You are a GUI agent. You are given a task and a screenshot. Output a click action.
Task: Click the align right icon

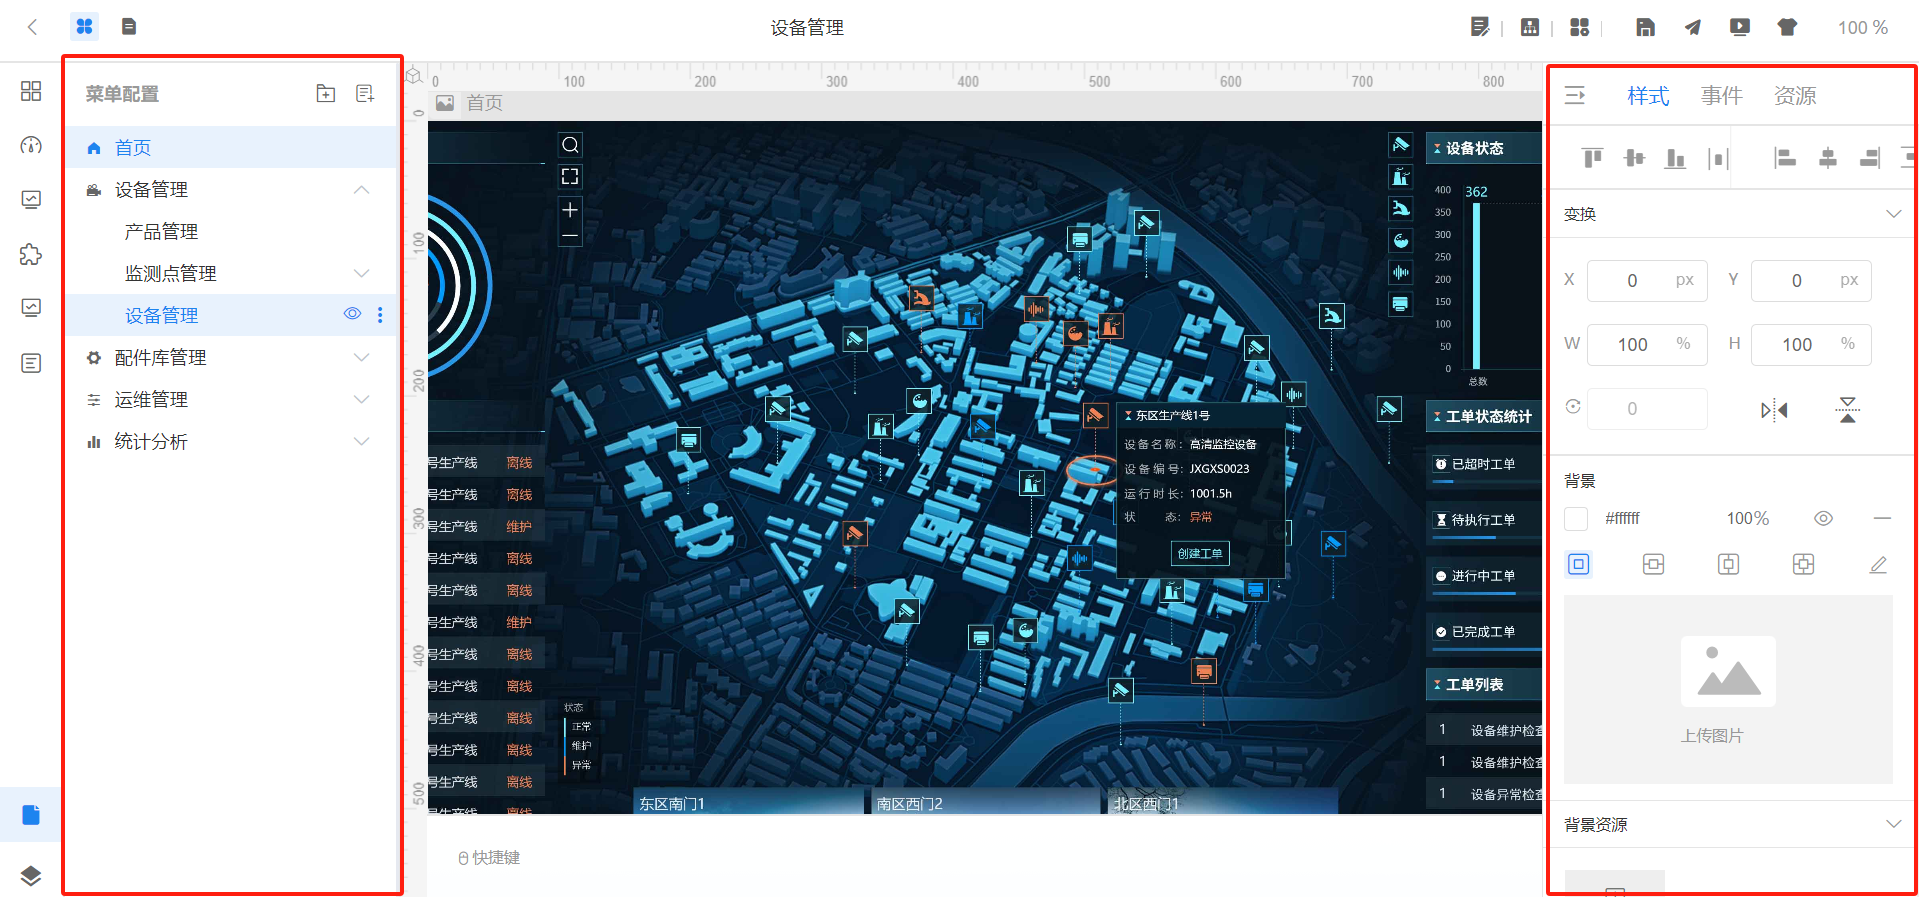pos(1869,158)
